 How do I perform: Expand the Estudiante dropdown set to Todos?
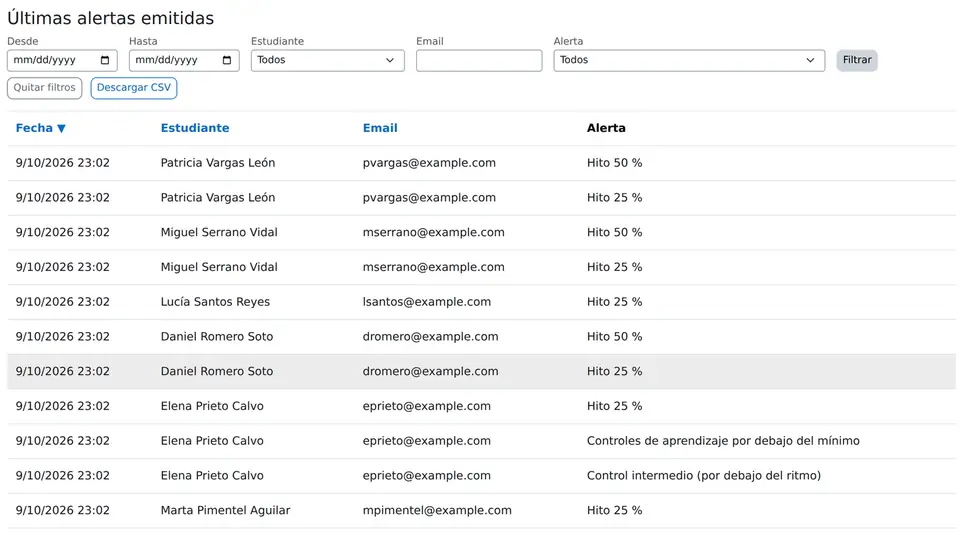pyautogui.click(x=328, y=60)
